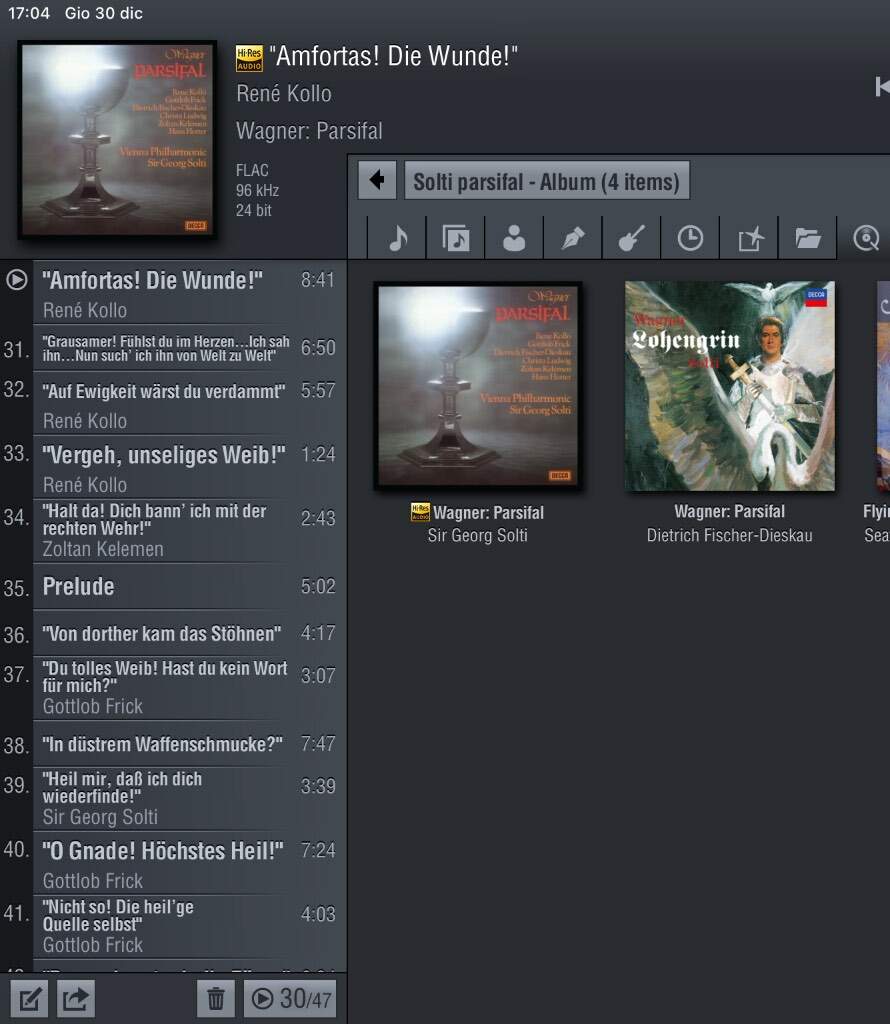Open the Lohengrin album cover
Screen dimensions: 890x1024
click(729, 386)
